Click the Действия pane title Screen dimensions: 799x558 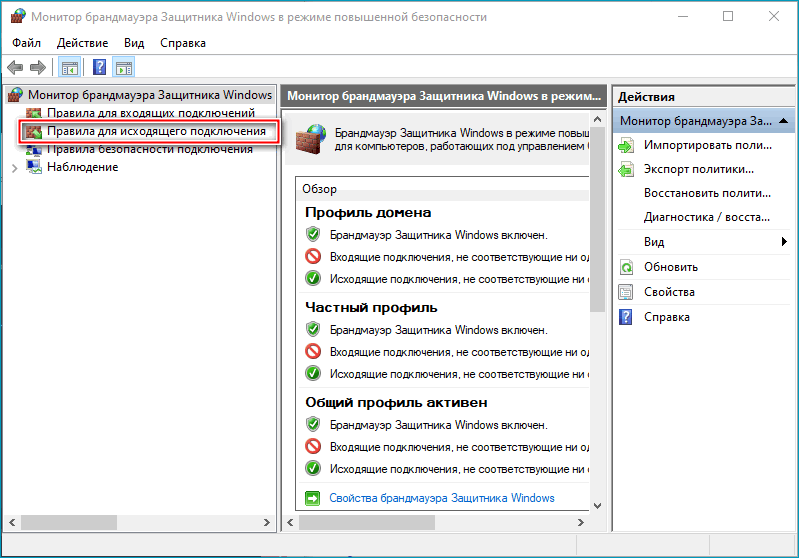pos(646,97)
